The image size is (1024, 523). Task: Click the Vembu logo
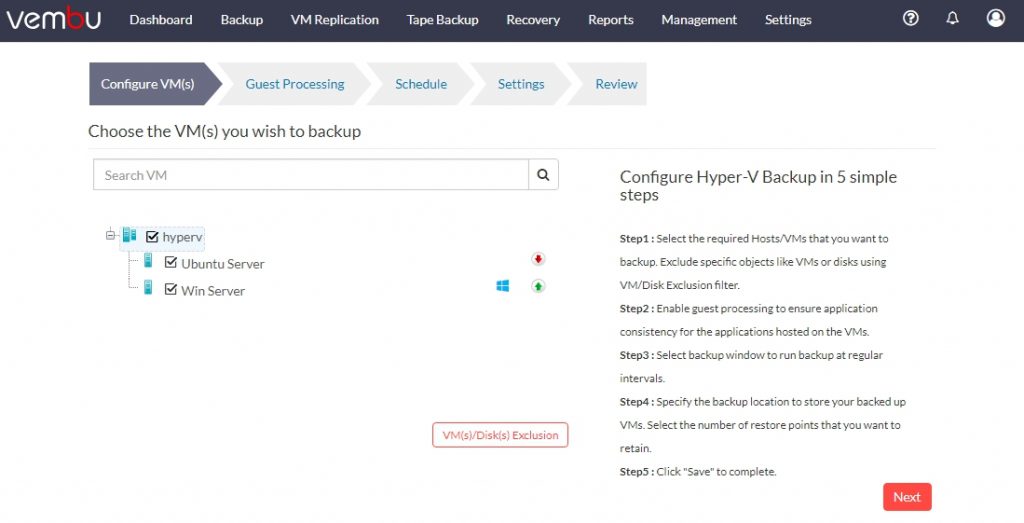54,18
